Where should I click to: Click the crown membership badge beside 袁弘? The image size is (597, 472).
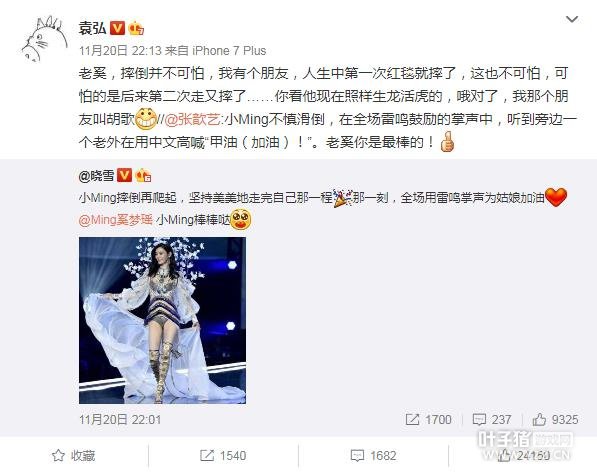pyautogui.click(x=136, y=28)
